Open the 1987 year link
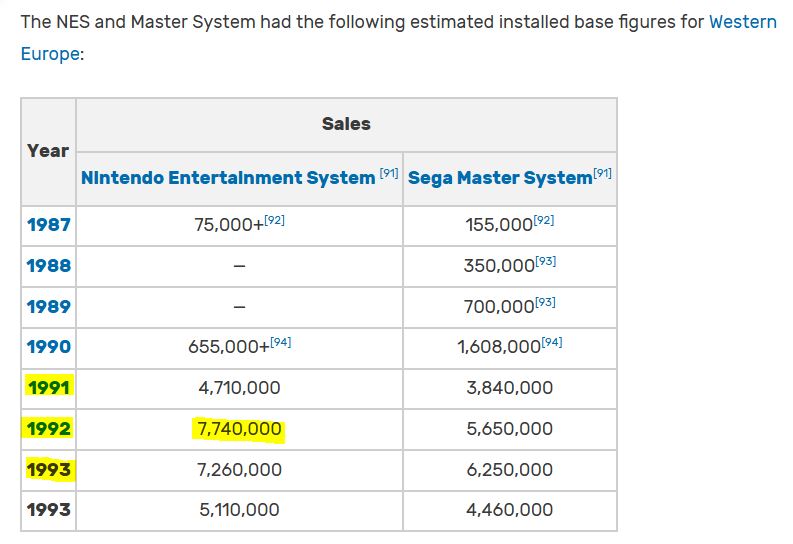The height and width of the screenshot is (544, 793). [x=49, y=224]
